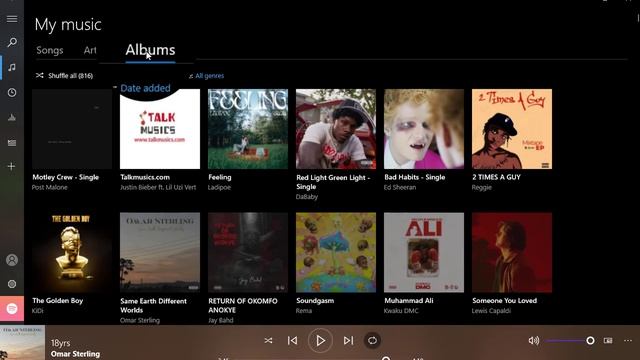
Task: Open Now playing bars icon
Action: pyautogui.click(x=12, y=118)
